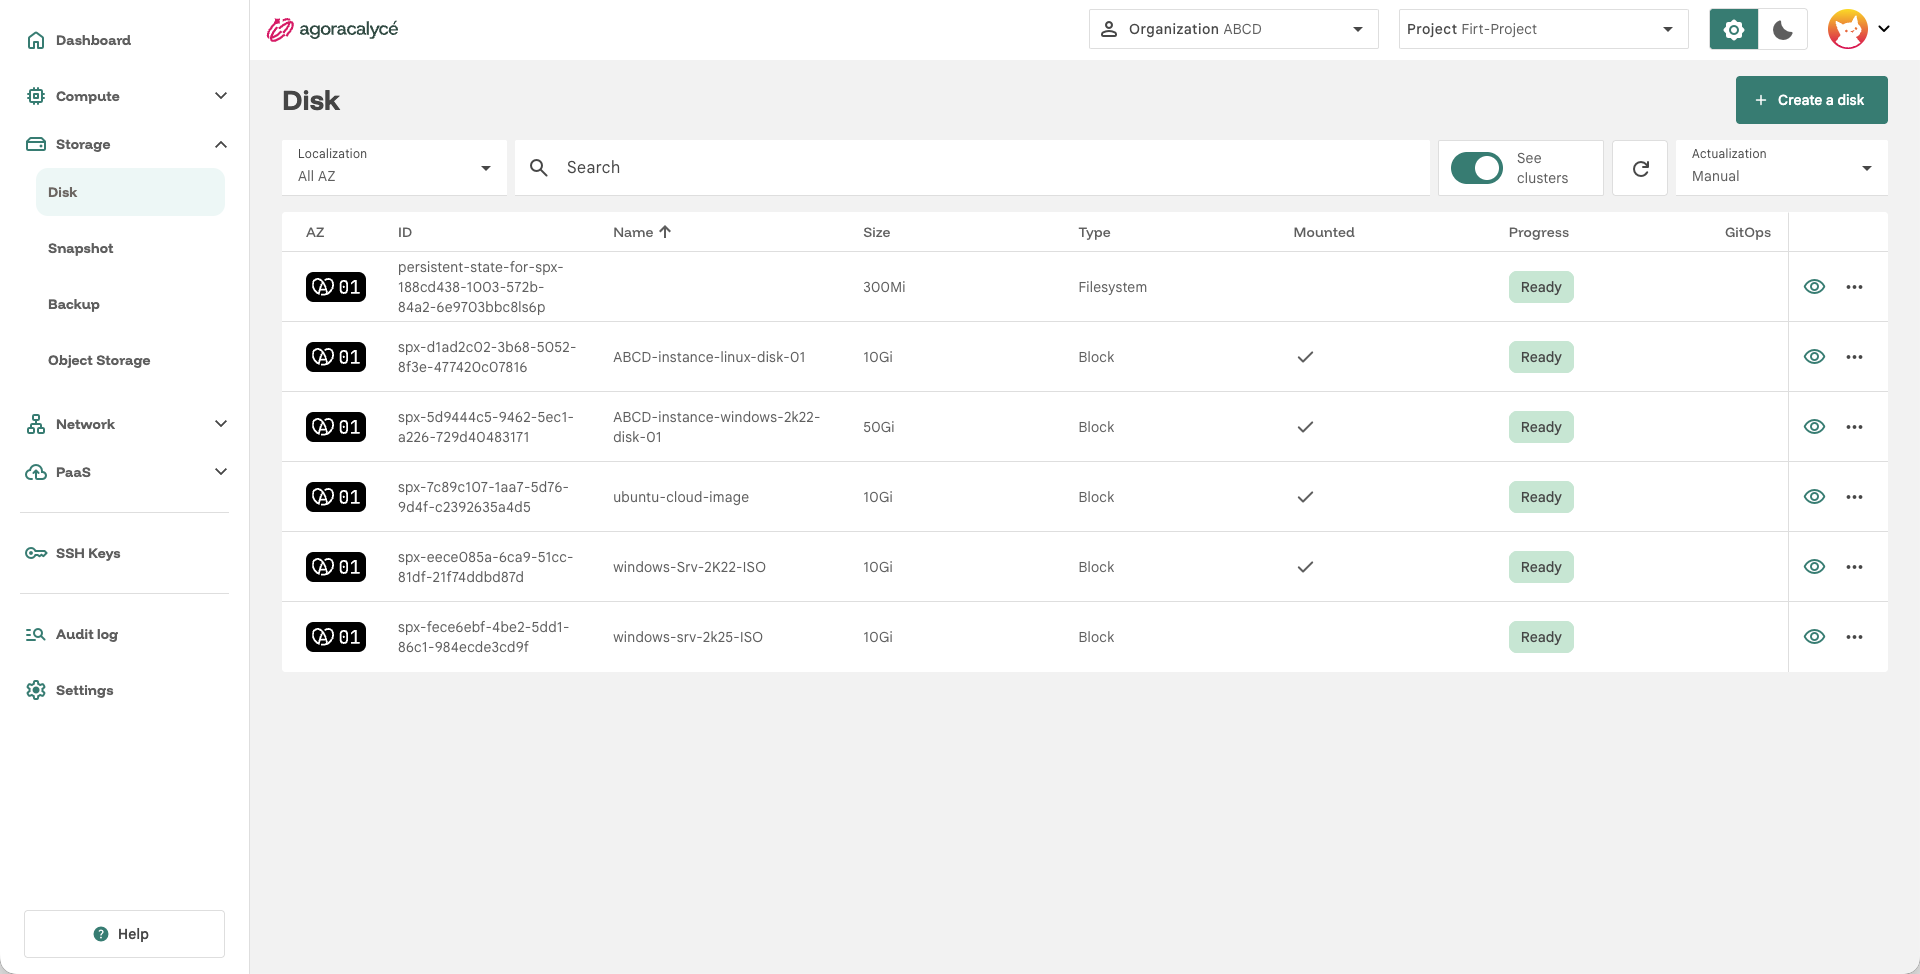
Task: Expand the Network sidebar section
Action: [x=126, y=424]
